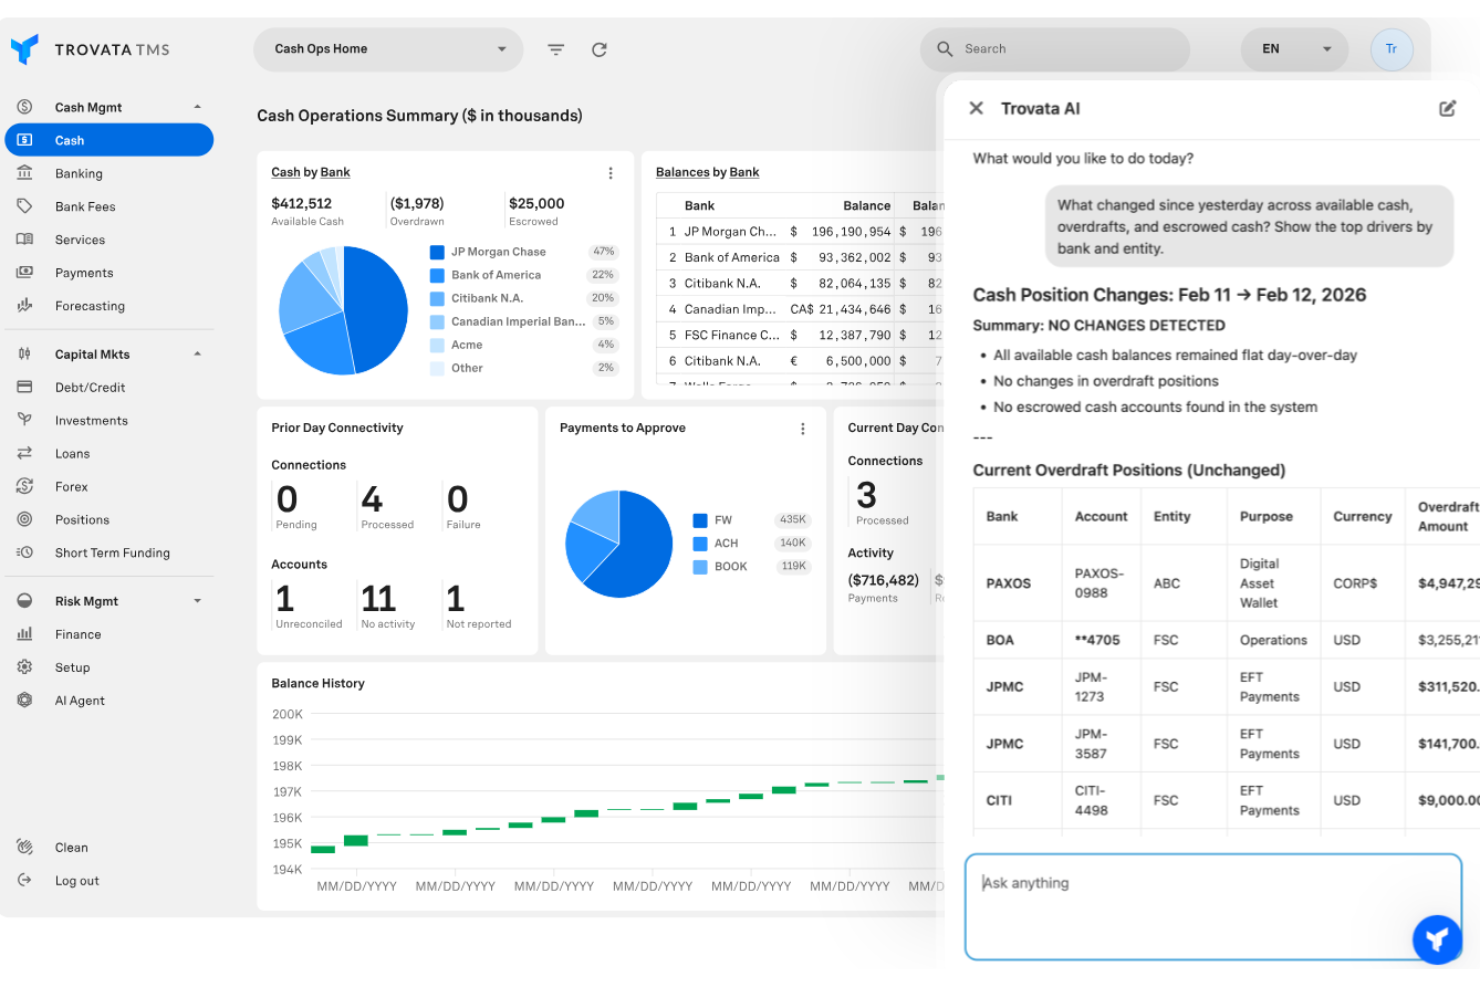
Task: Click the Short Term Funding icon
Action: [25, 552]
